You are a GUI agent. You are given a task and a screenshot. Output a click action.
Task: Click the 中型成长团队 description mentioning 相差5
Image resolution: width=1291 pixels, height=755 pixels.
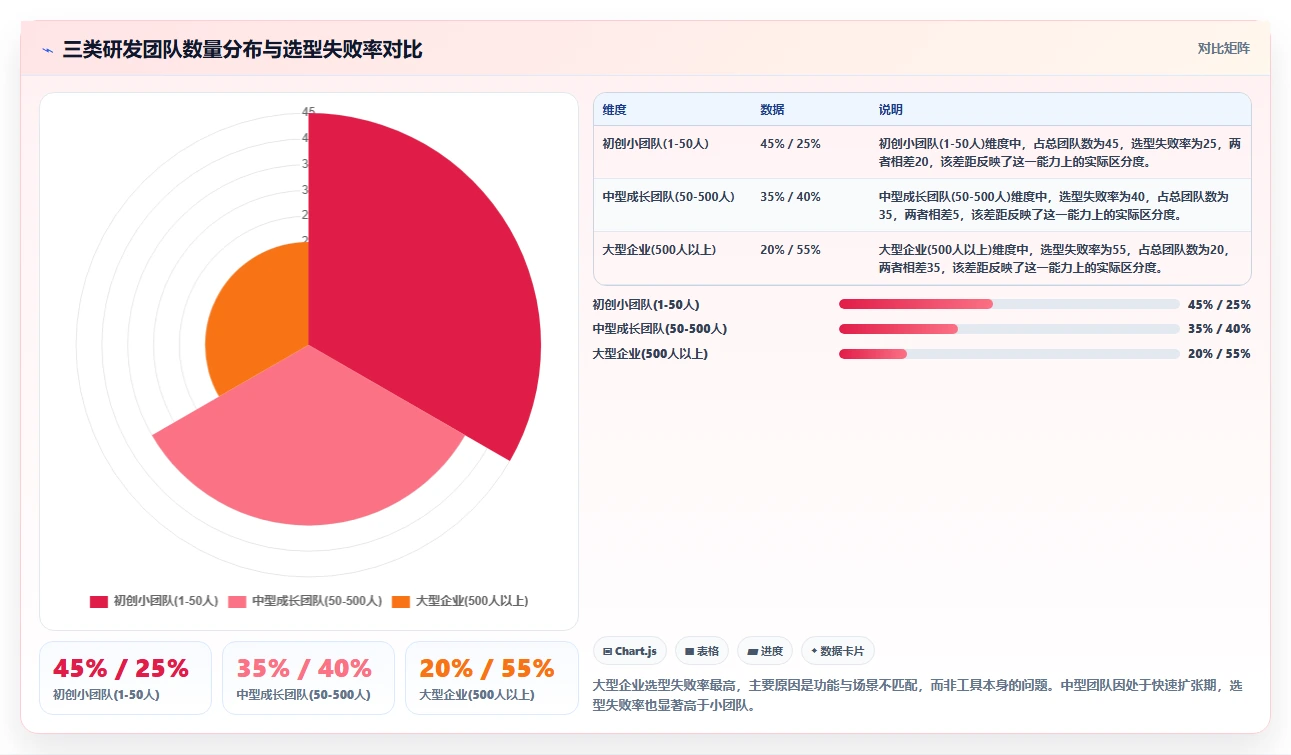click(x=1054, y=205)
